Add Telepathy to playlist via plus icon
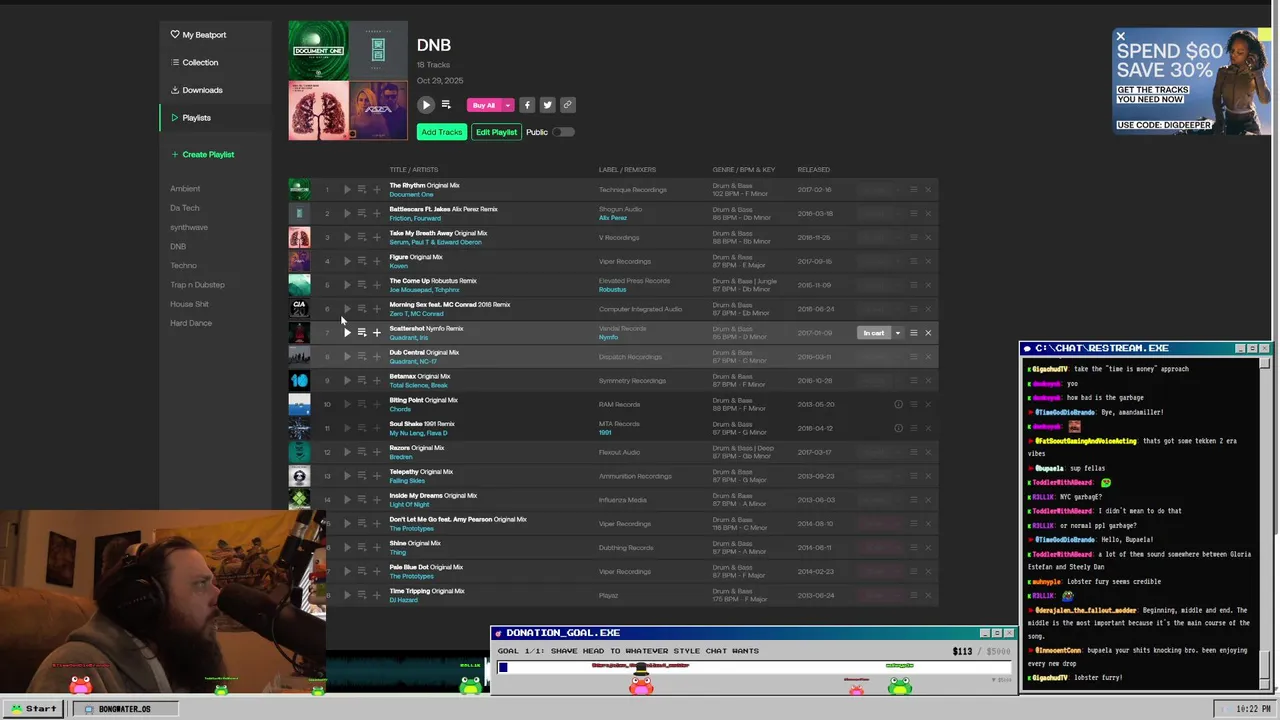The height and width of the screenshot is (720, 1280). (x=377, y=476)
